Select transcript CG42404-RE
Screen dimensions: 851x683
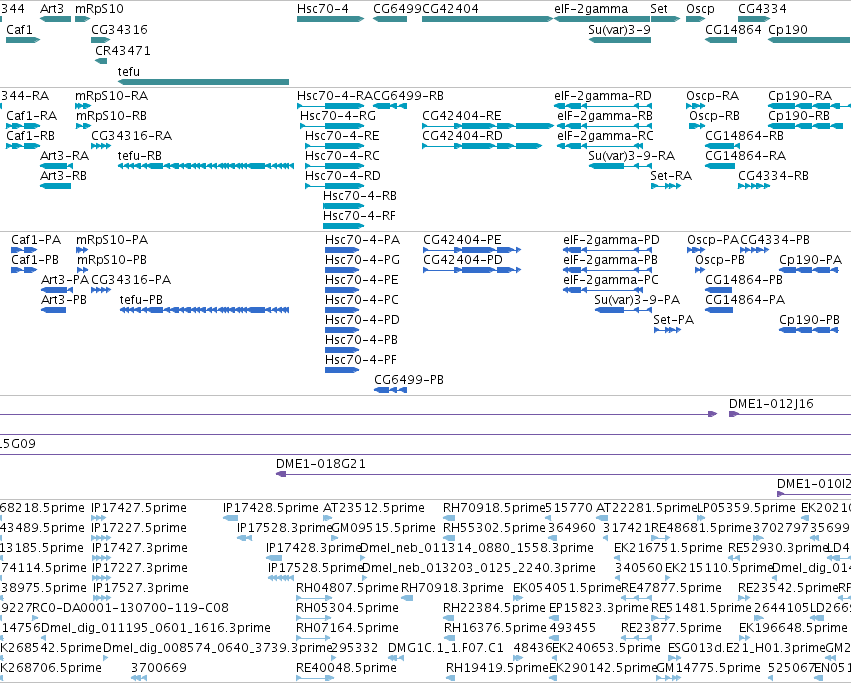pos(488,126)
